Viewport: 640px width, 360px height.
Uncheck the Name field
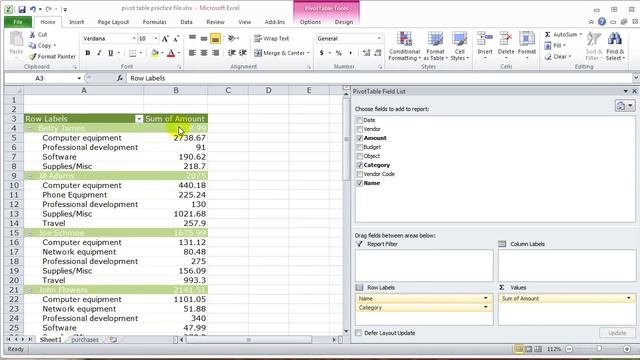coord(360,183)
